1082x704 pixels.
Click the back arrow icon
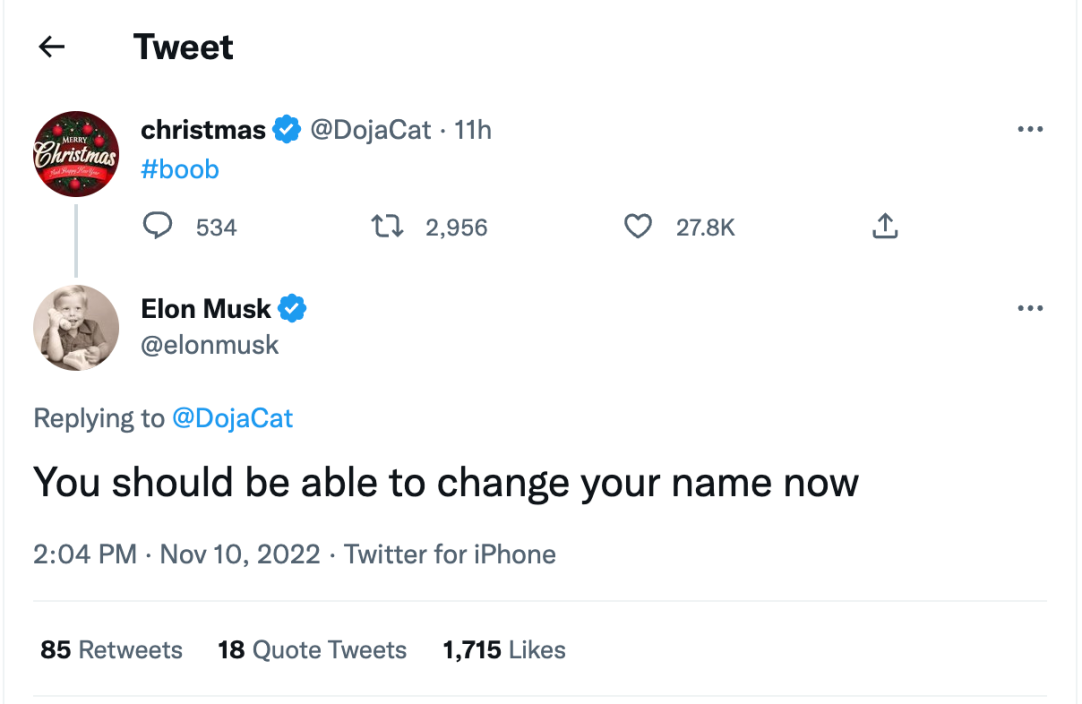pyautogui.click(x=51, y=47)
